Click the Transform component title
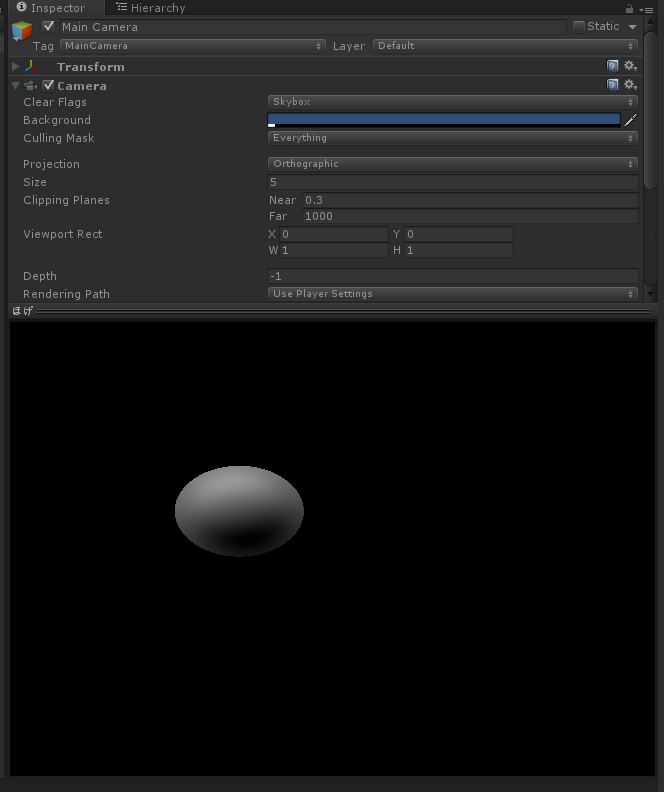664x792 pixels. click(90, 67)
